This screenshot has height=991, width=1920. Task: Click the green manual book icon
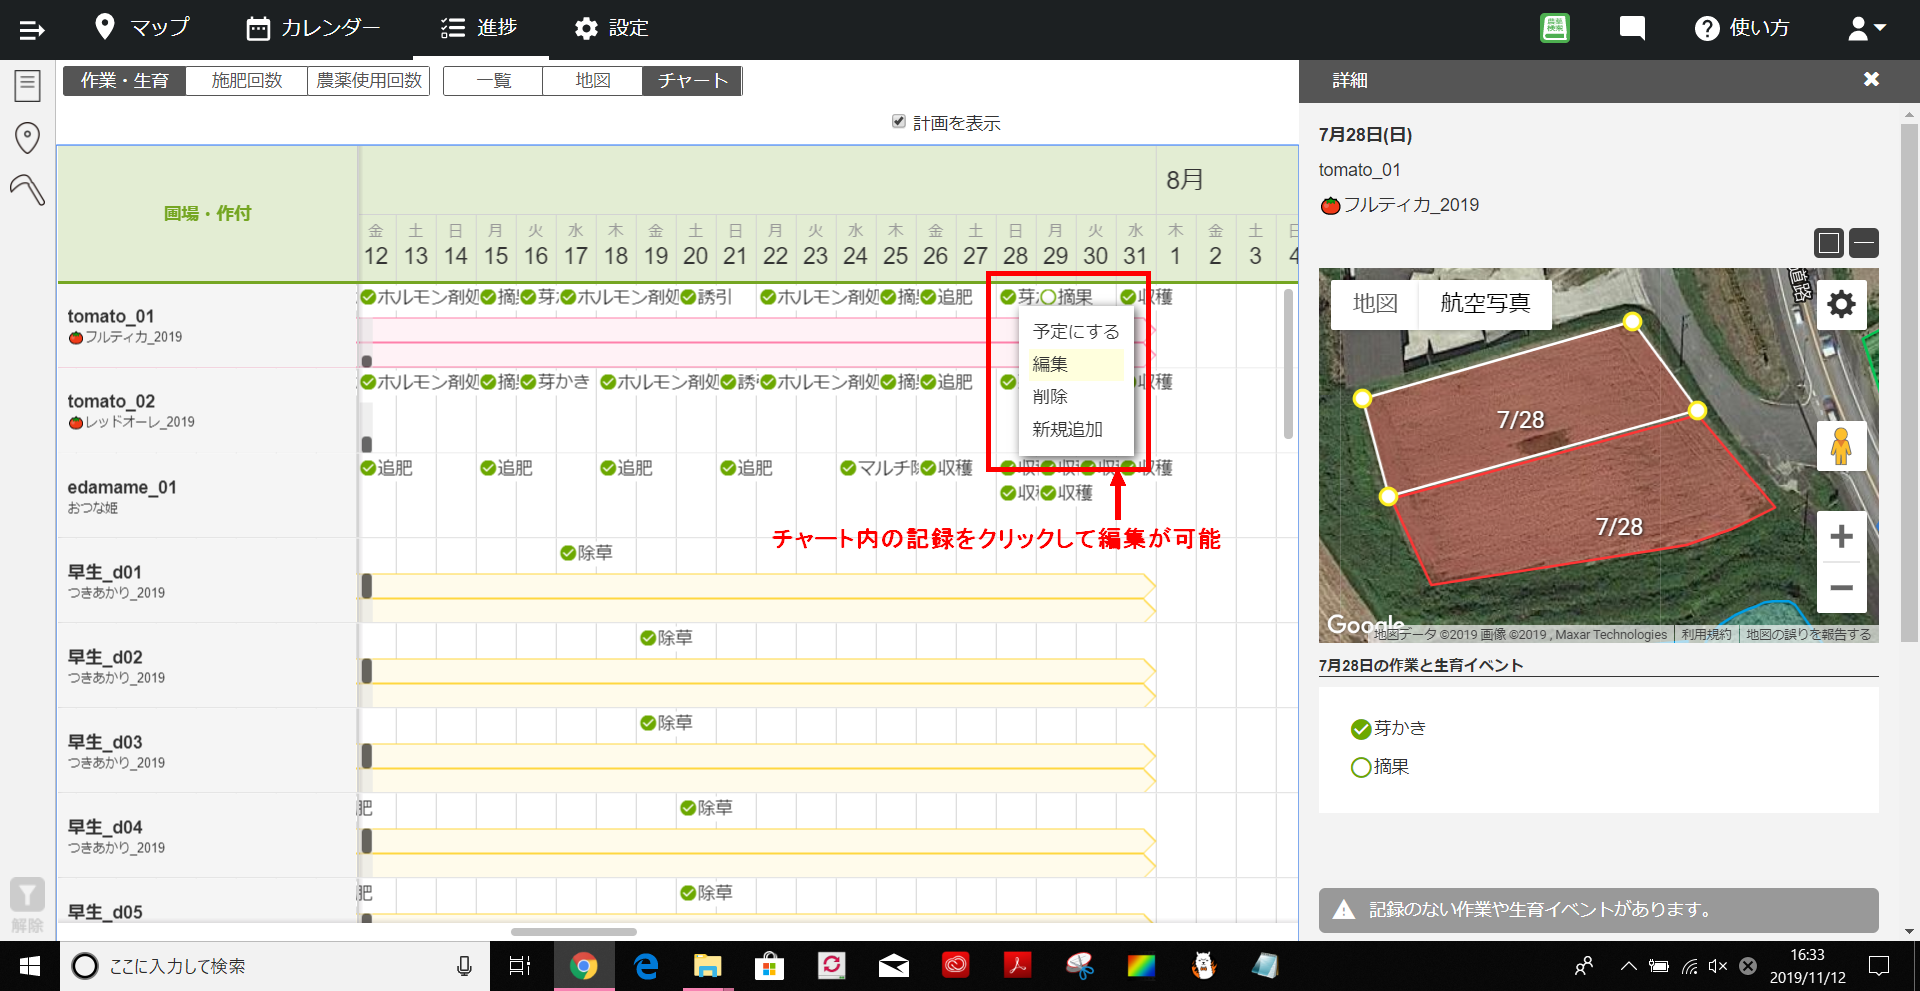(x=1555, y=28)
